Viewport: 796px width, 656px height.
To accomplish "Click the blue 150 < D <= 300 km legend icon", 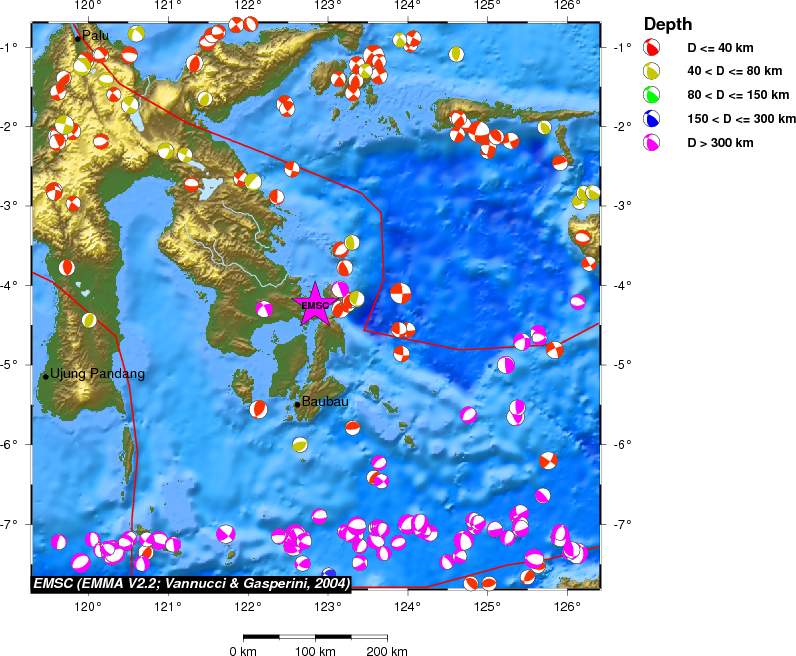I will (652, 119).
